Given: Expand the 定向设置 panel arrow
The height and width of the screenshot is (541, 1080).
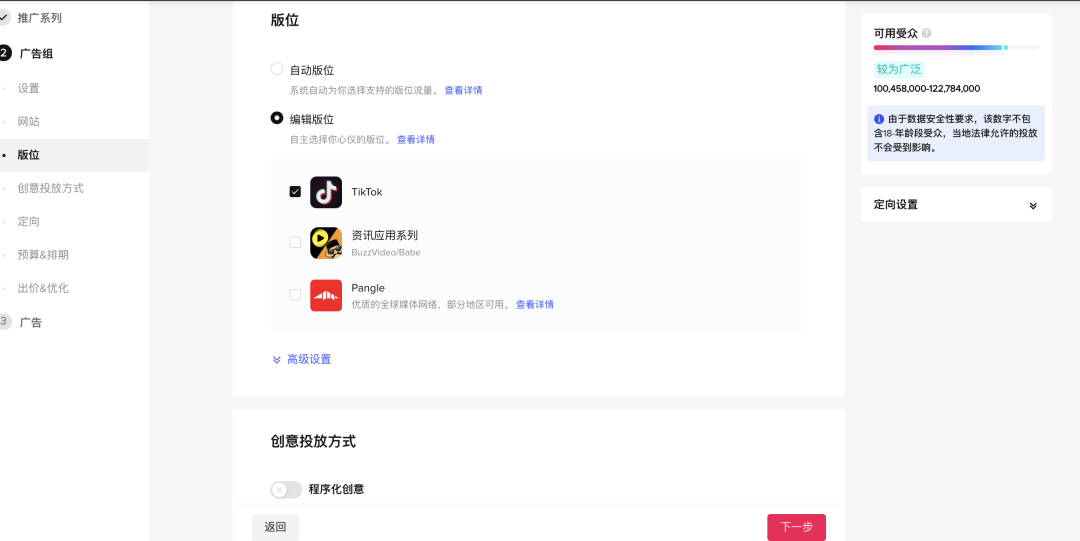Looking at the screenshot, I should [x=1033, y=205].
